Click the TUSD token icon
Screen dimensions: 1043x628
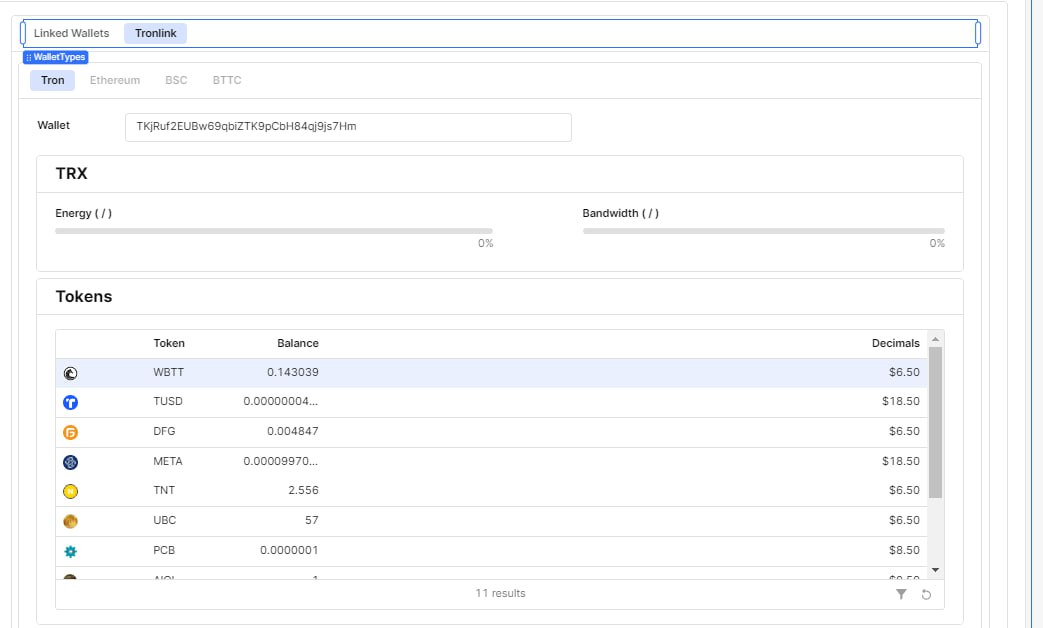71,402
